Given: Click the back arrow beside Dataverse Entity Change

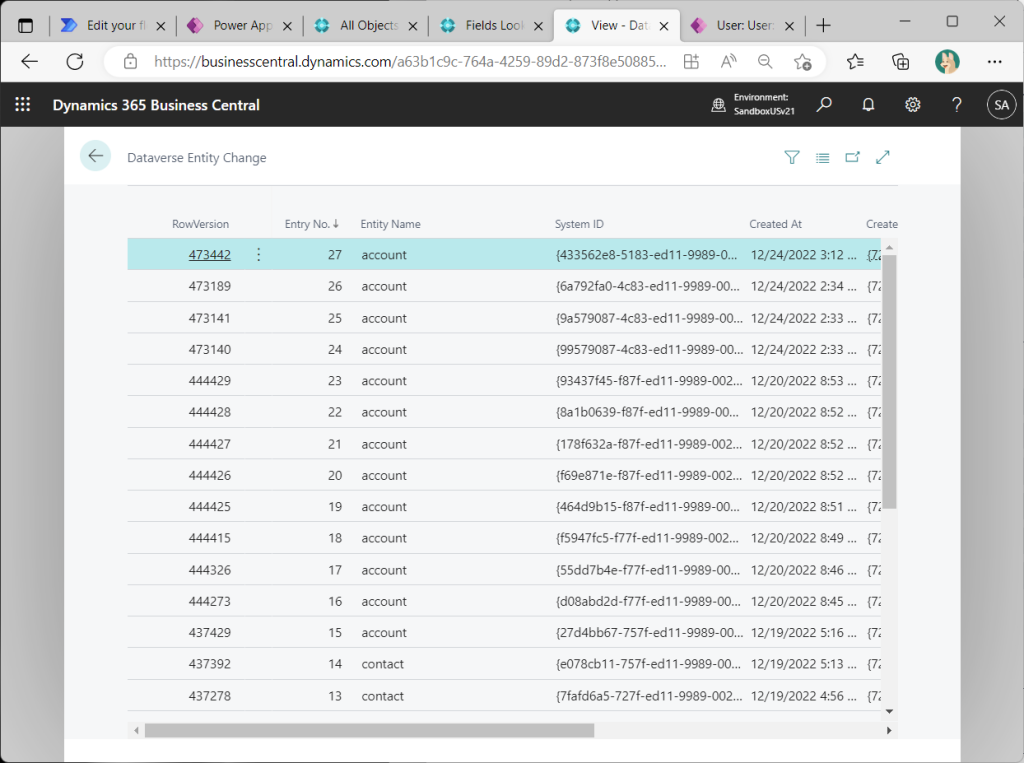Looking at the screenshot, I should [95, 156].
